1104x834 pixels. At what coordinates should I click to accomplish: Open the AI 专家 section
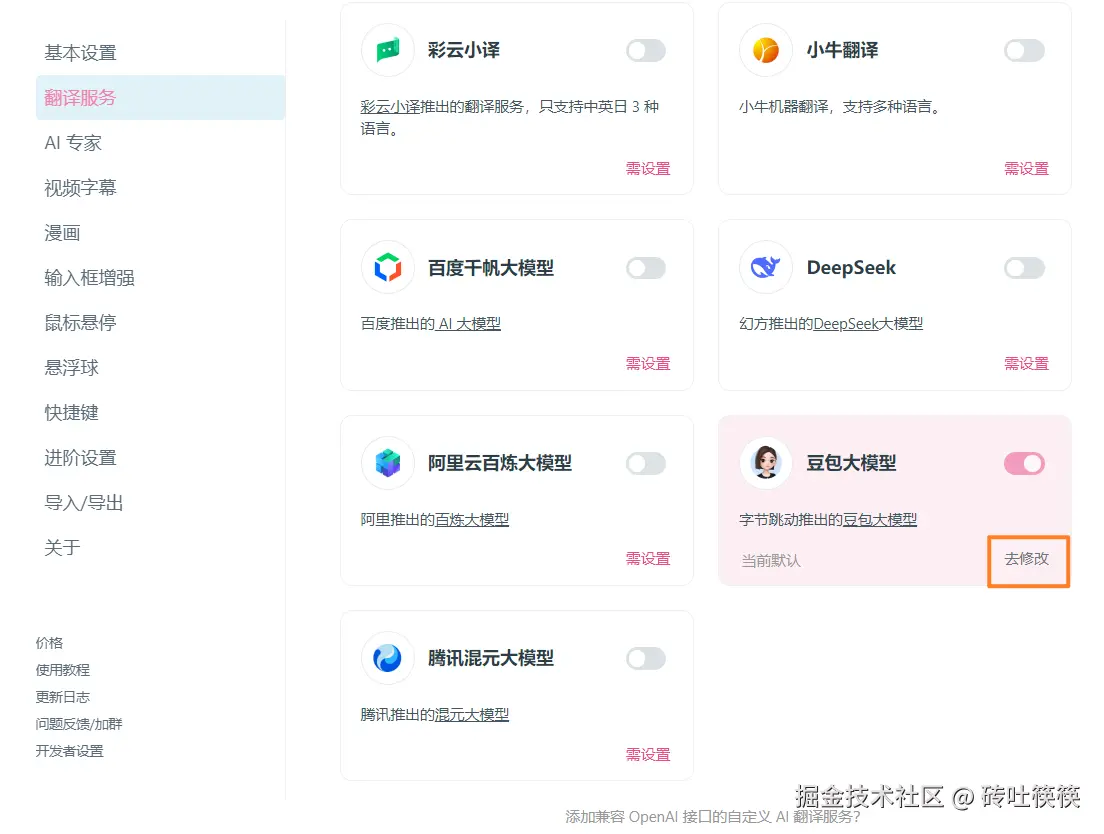click(x=161, y=143)
